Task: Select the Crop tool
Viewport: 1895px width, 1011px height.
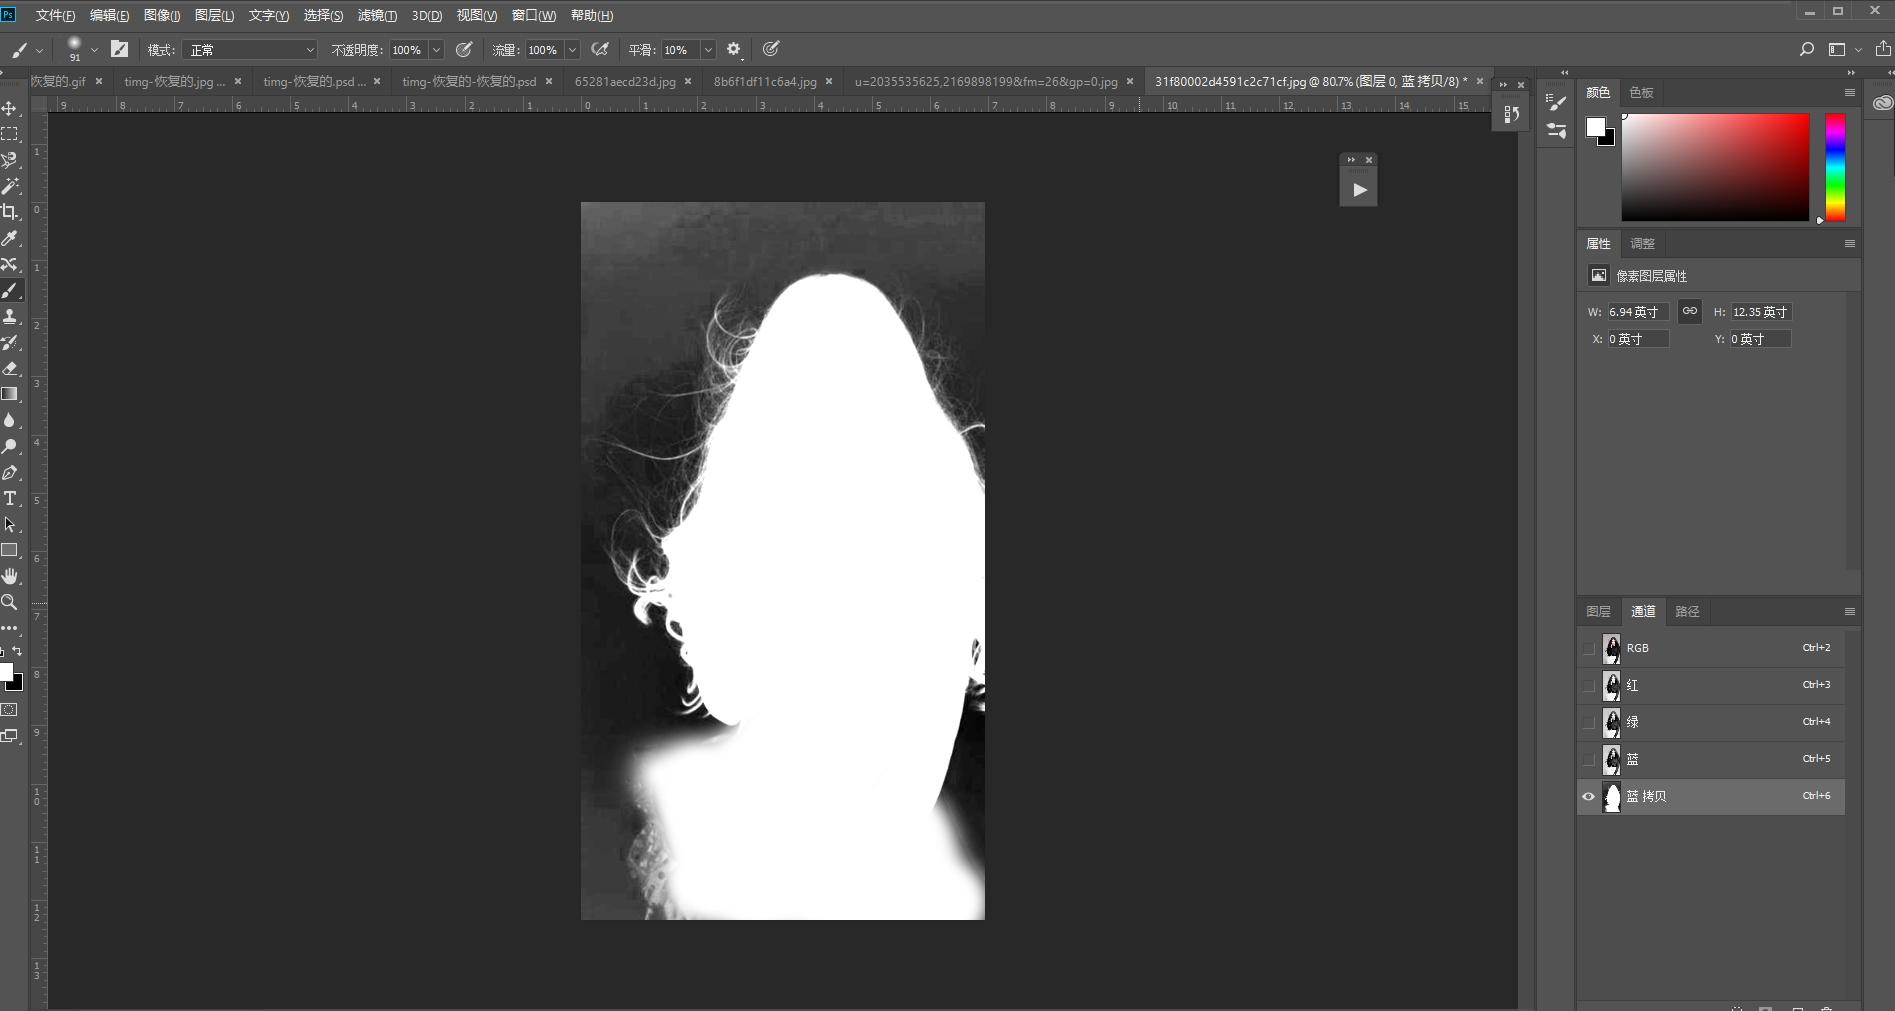Action: (10, 212)
